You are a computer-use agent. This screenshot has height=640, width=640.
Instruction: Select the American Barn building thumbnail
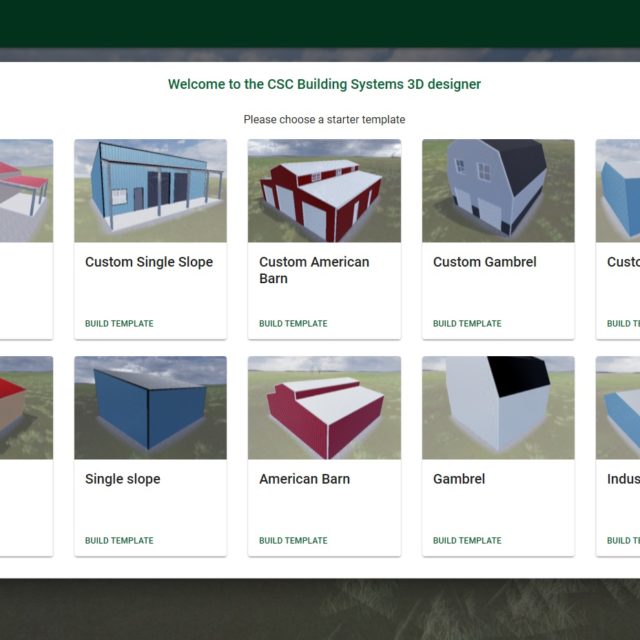click(324, 408)
